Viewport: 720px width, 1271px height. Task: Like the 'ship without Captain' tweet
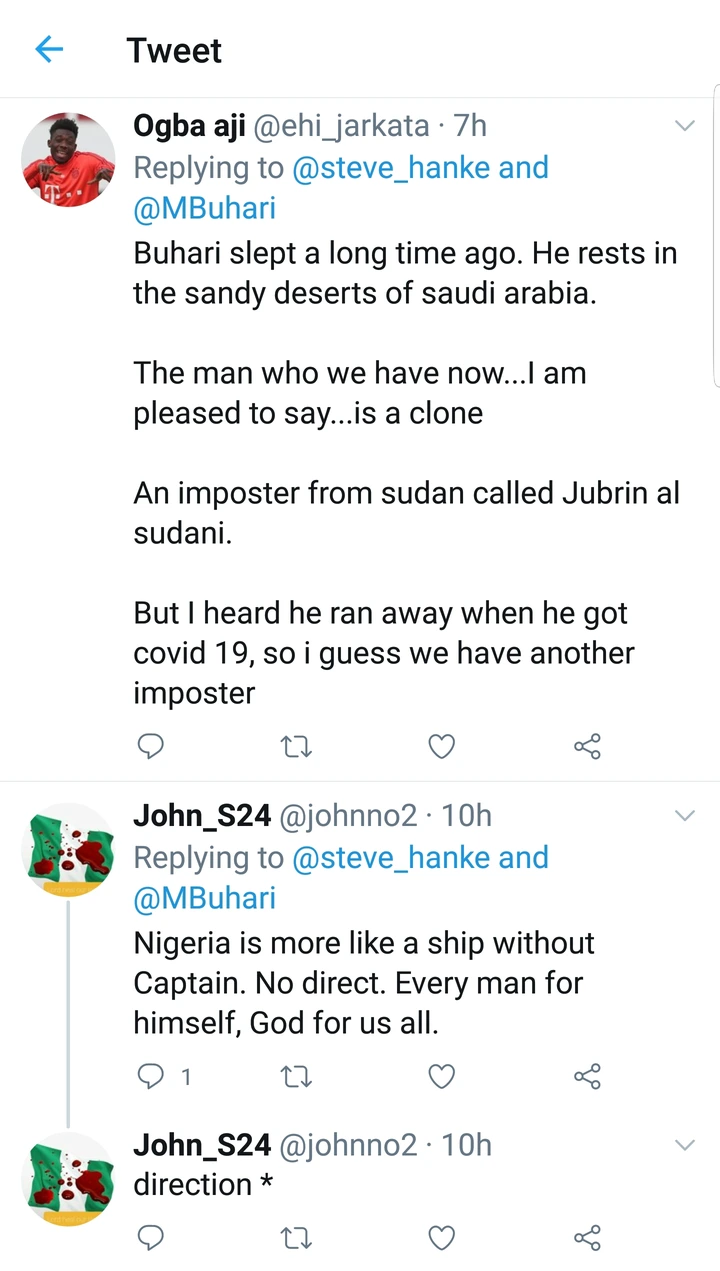[x=441, y=1076]
